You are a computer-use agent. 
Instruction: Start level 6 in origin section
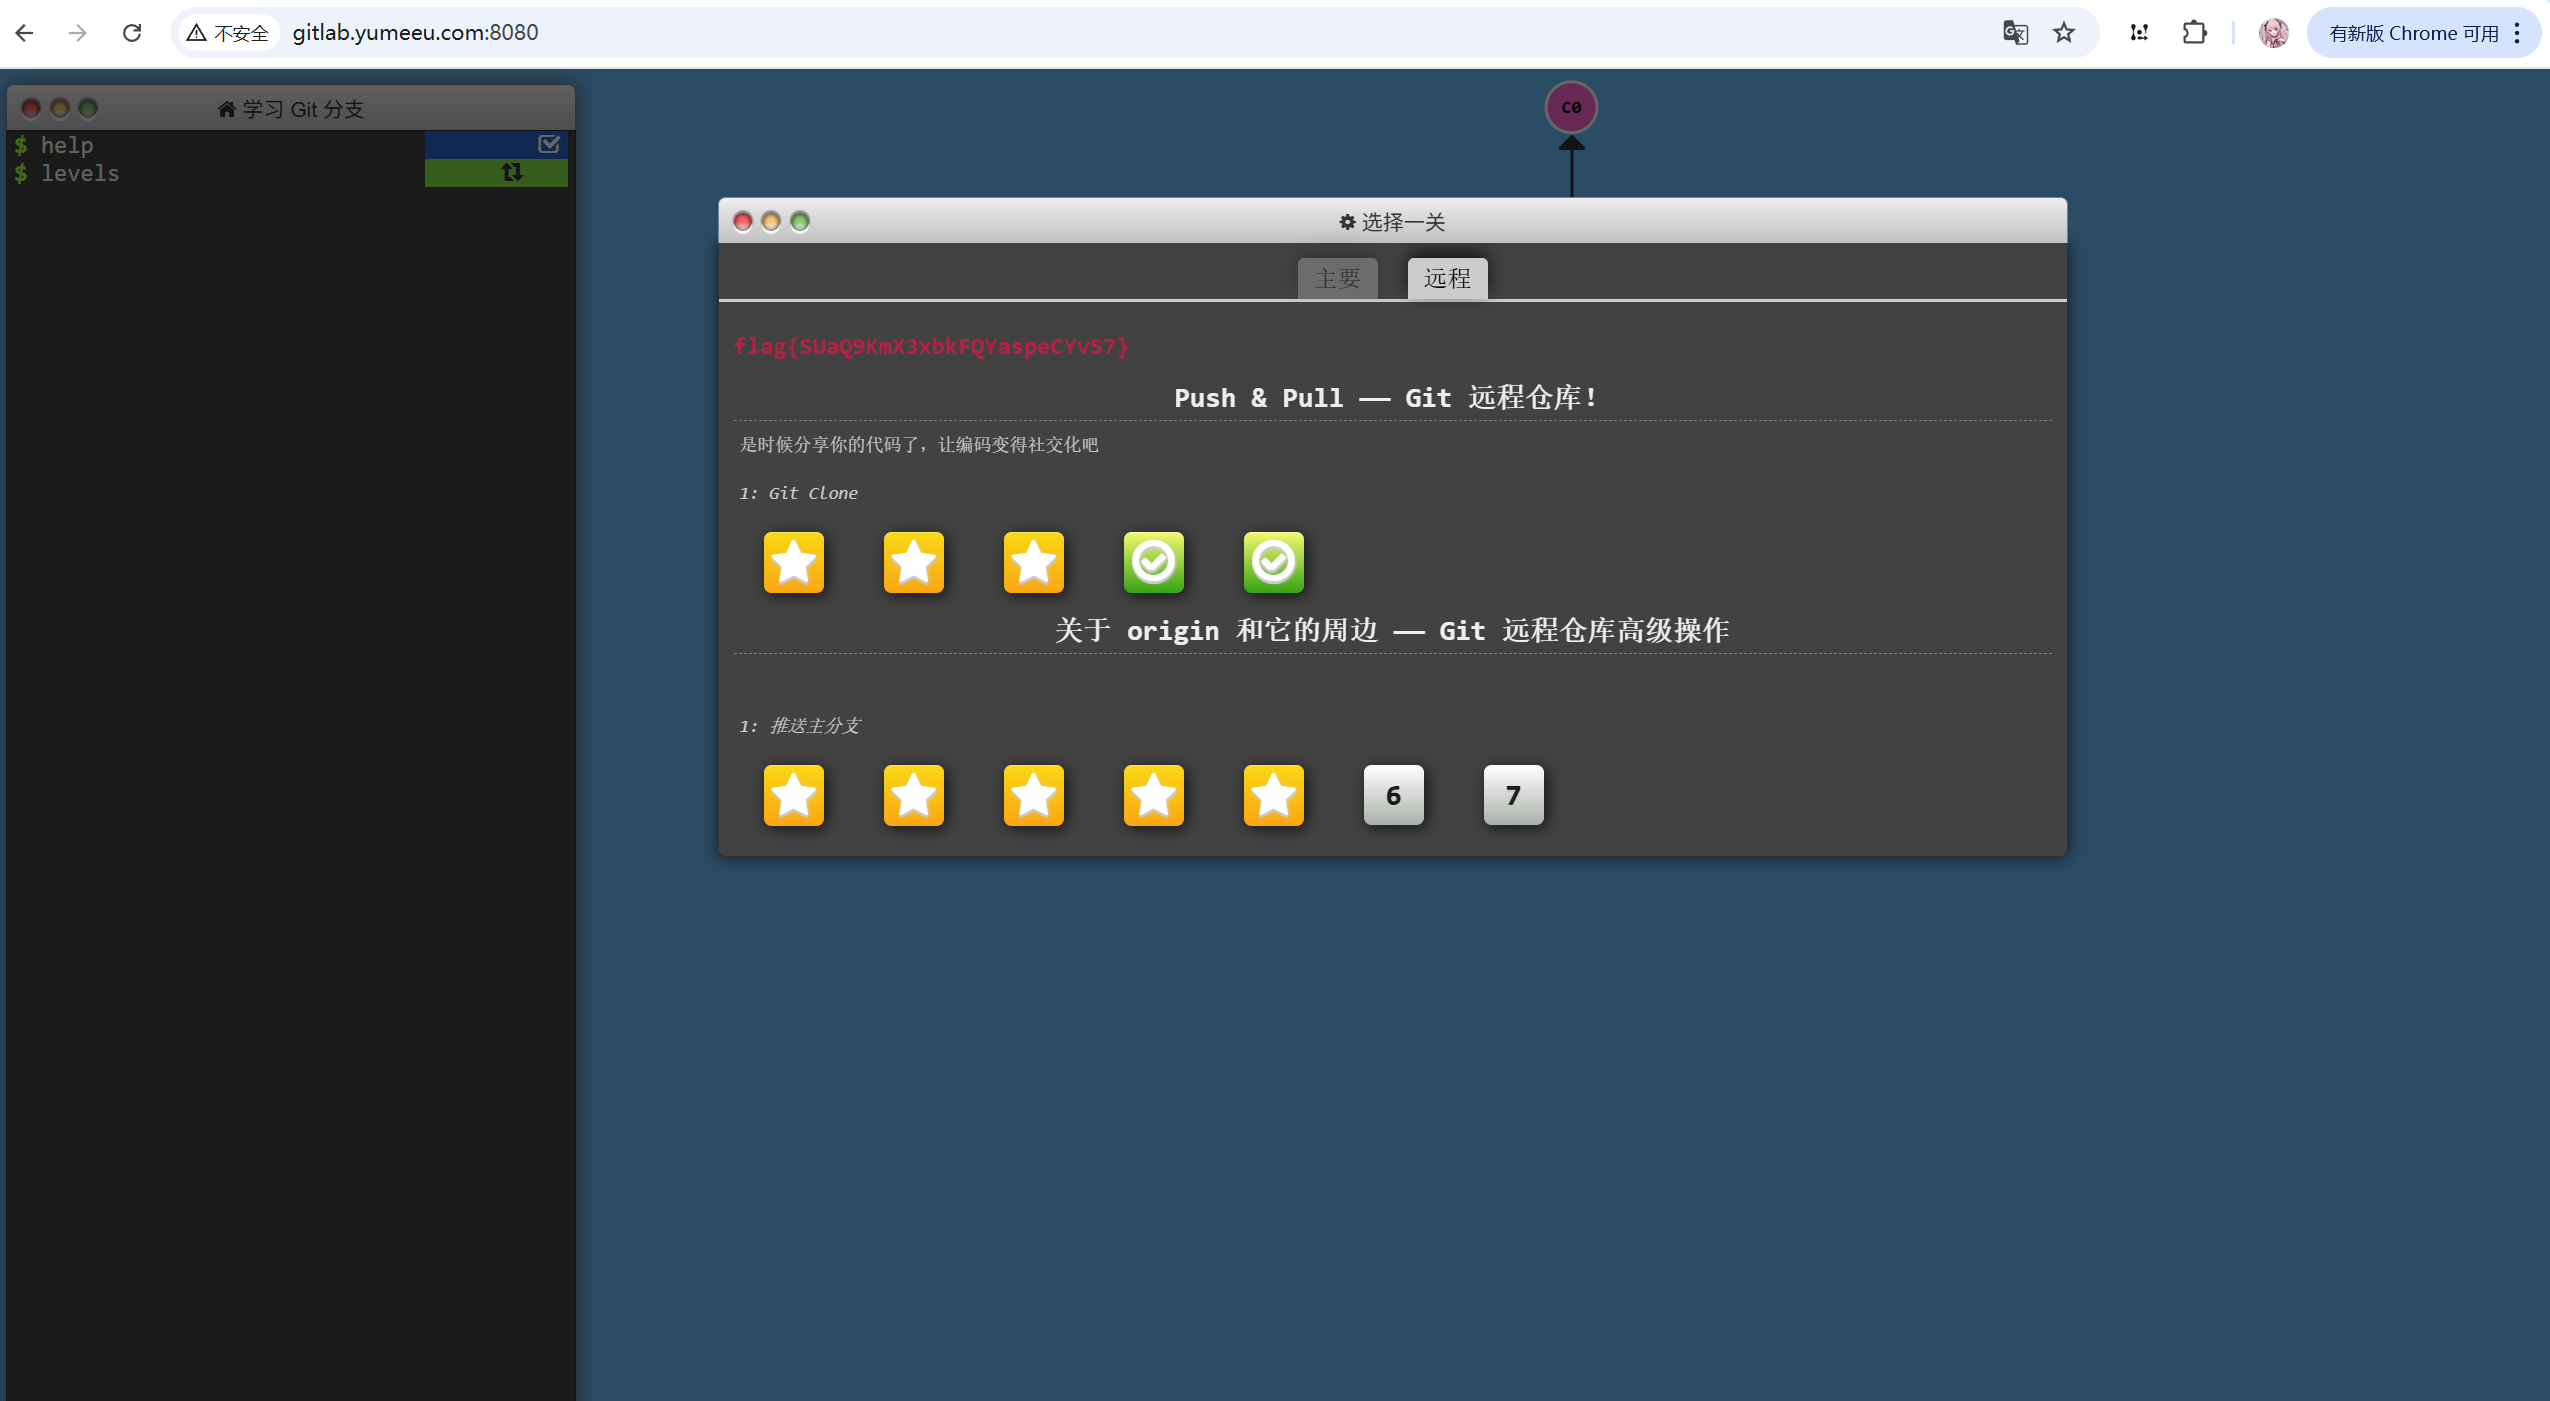pyautogui.click(x=1393, y=795)
